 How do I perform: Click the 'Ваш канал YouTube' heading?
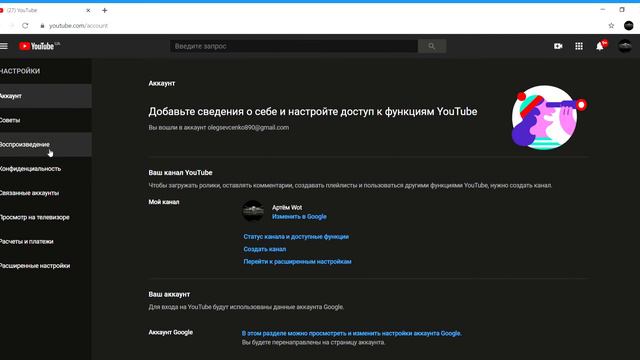(x=180, y=173)
